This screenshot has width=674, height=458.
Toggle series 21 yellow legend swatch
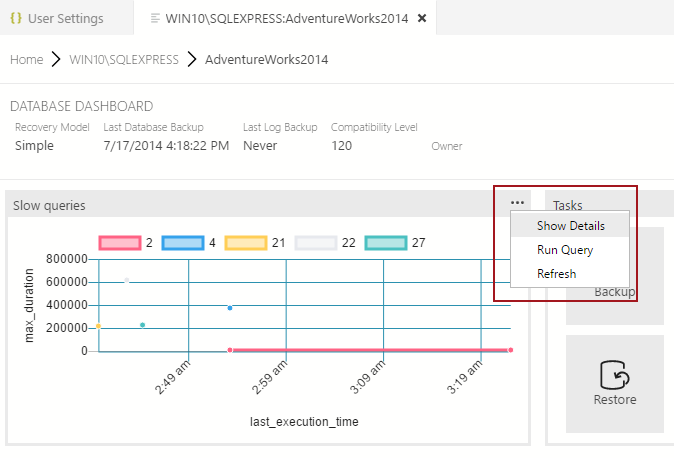(x=246, y=243)
